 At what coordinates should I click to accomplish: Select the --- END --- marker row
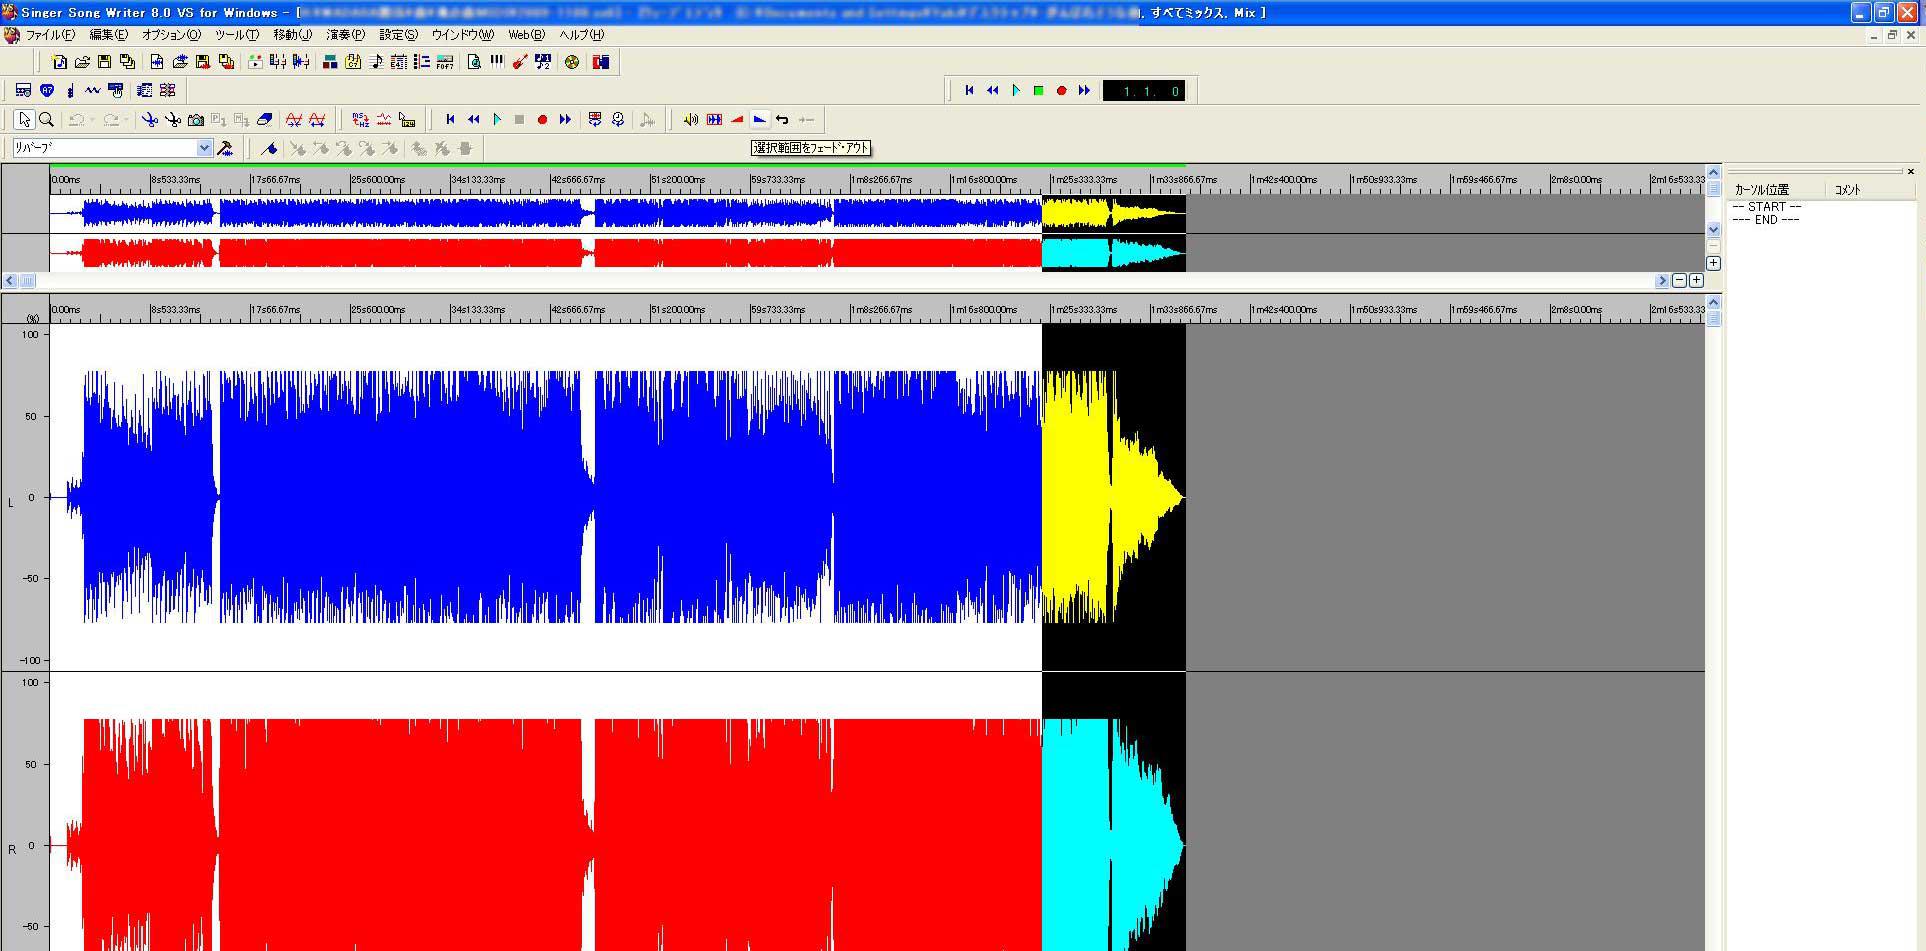1767,220
